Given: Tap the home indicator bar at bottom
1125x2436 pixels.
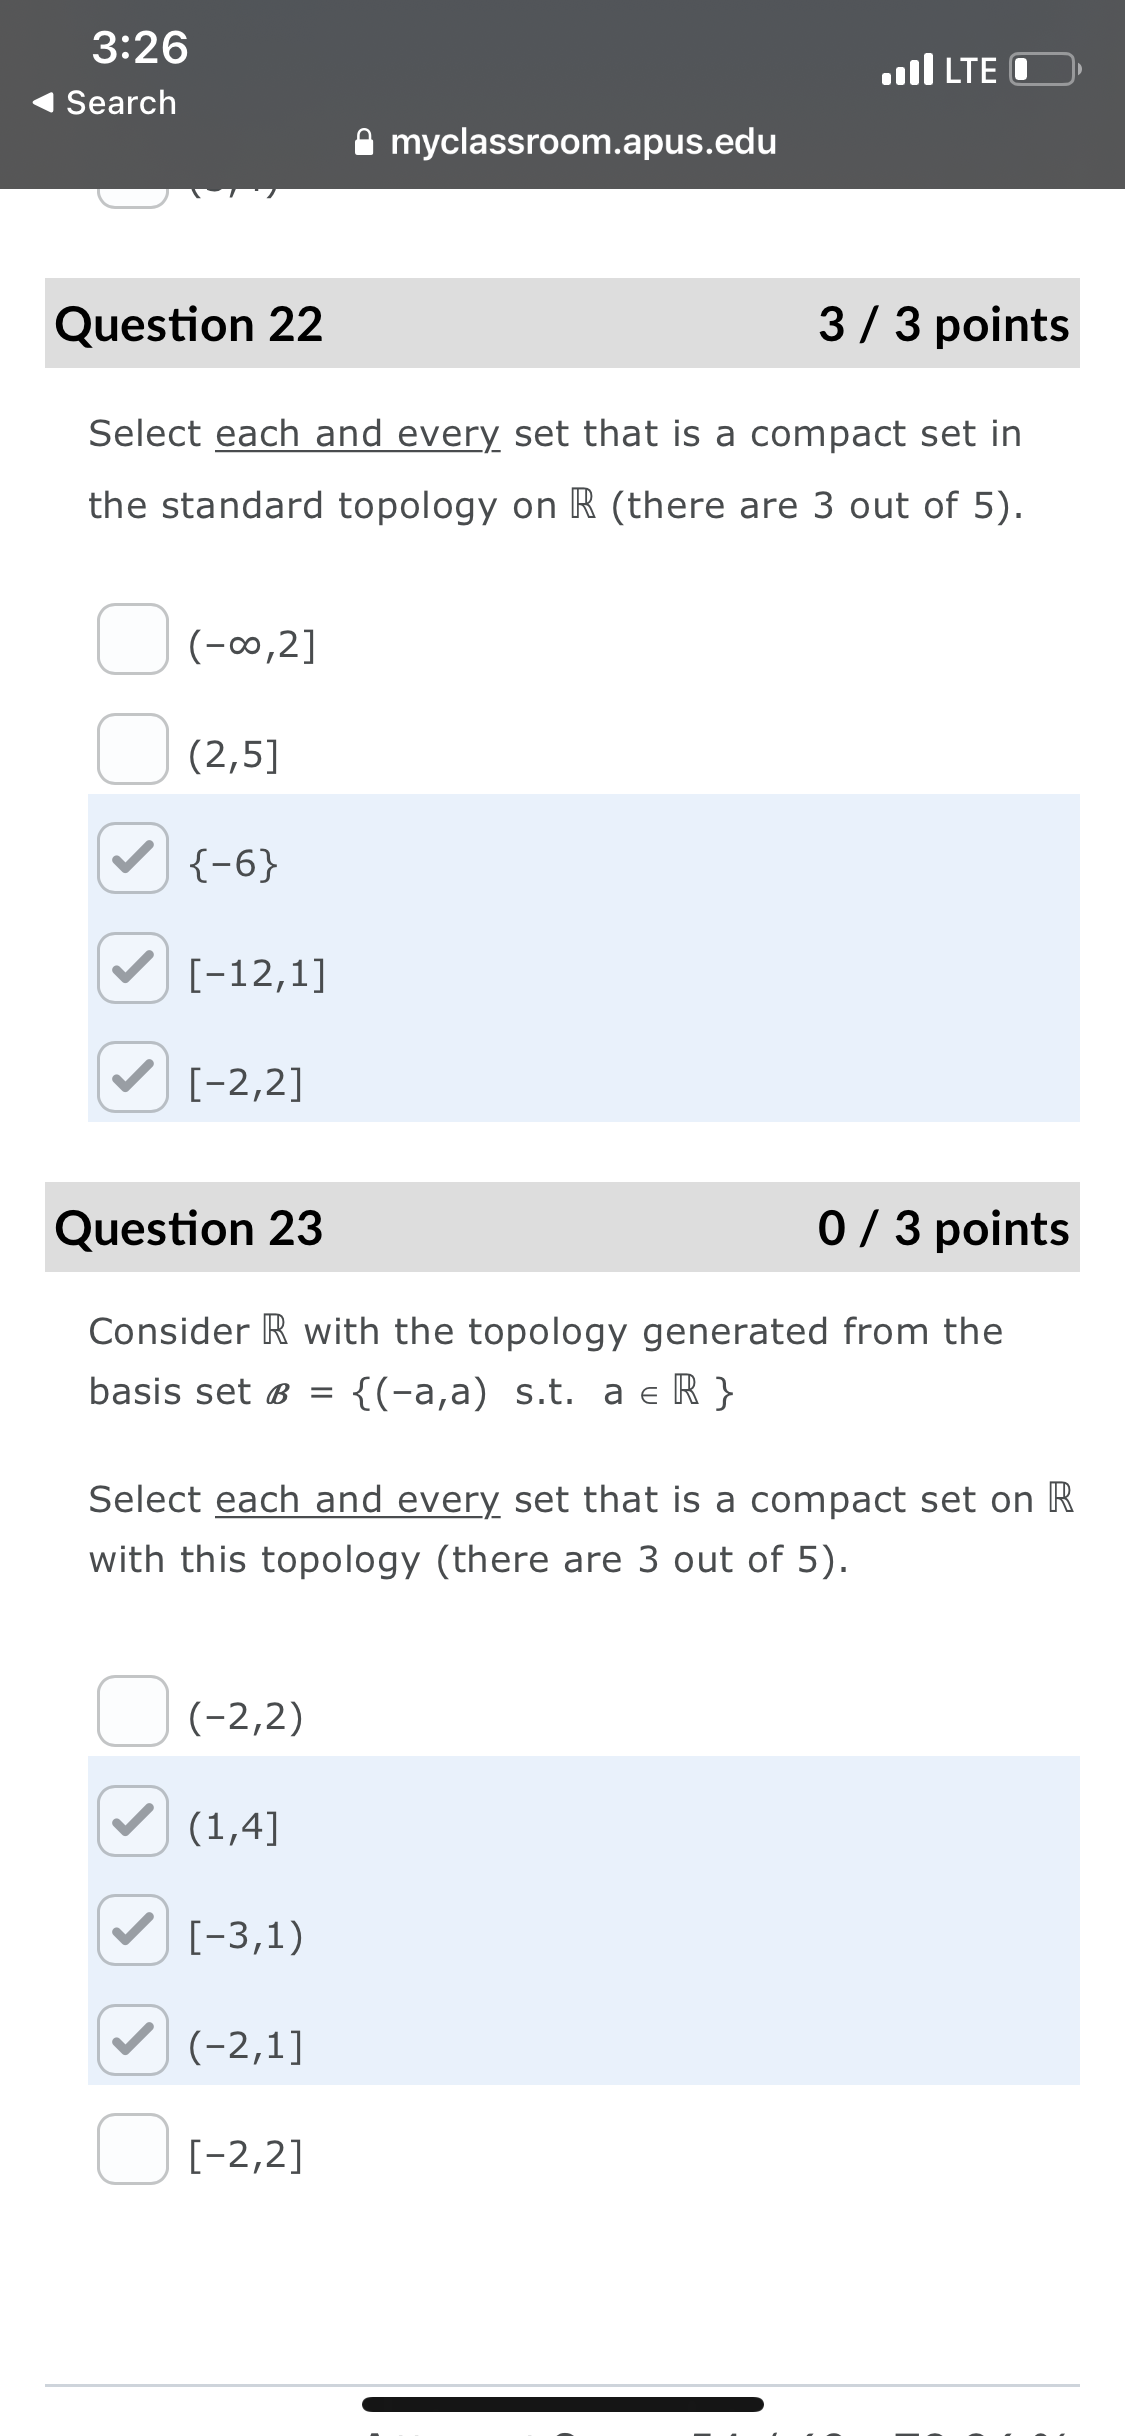Looking at the screenshot, I should point(563,2404).
